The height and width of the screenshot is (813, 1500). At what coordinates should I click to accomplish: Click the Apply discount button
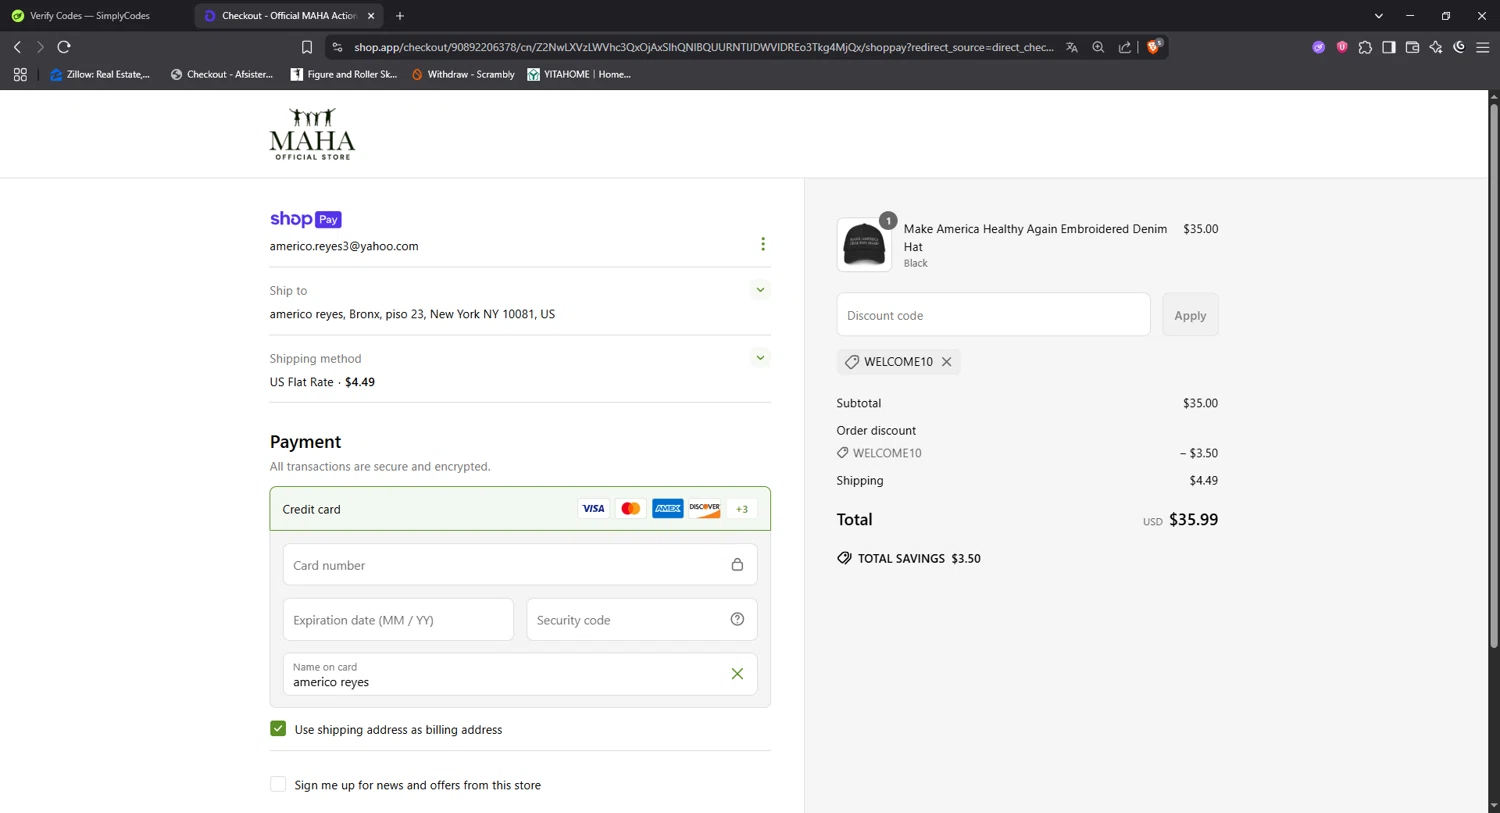pyautogui.click(x=1190, y=315)
